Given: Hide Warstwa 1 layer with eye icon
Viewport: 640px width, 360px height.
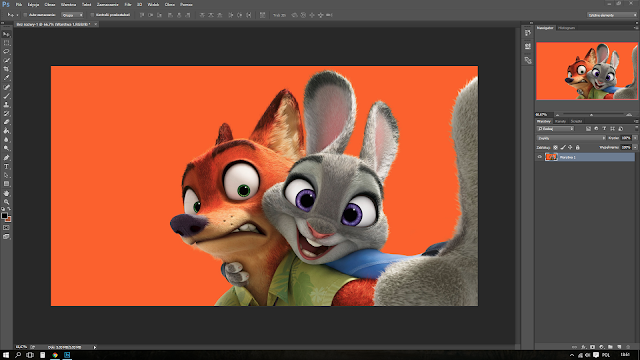Looking at the screenshot, I should [540, 157].
